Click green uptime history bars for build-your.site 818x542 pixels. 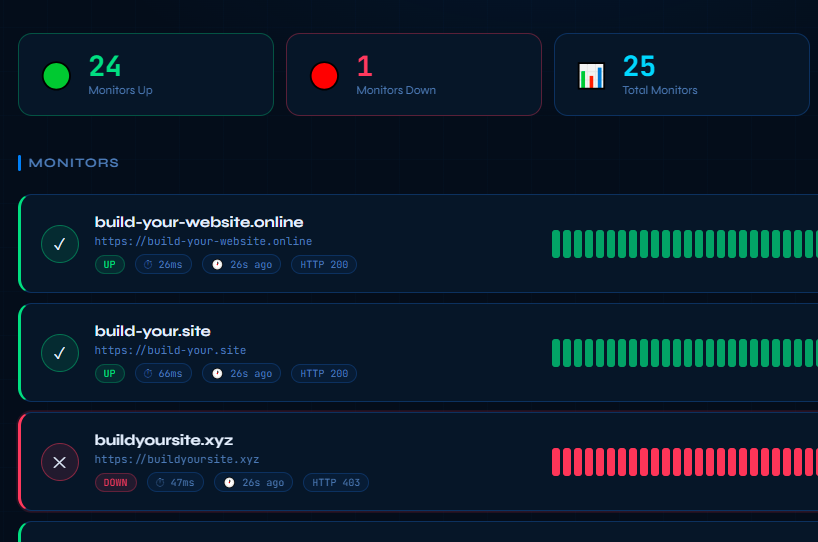pos(684,353)
